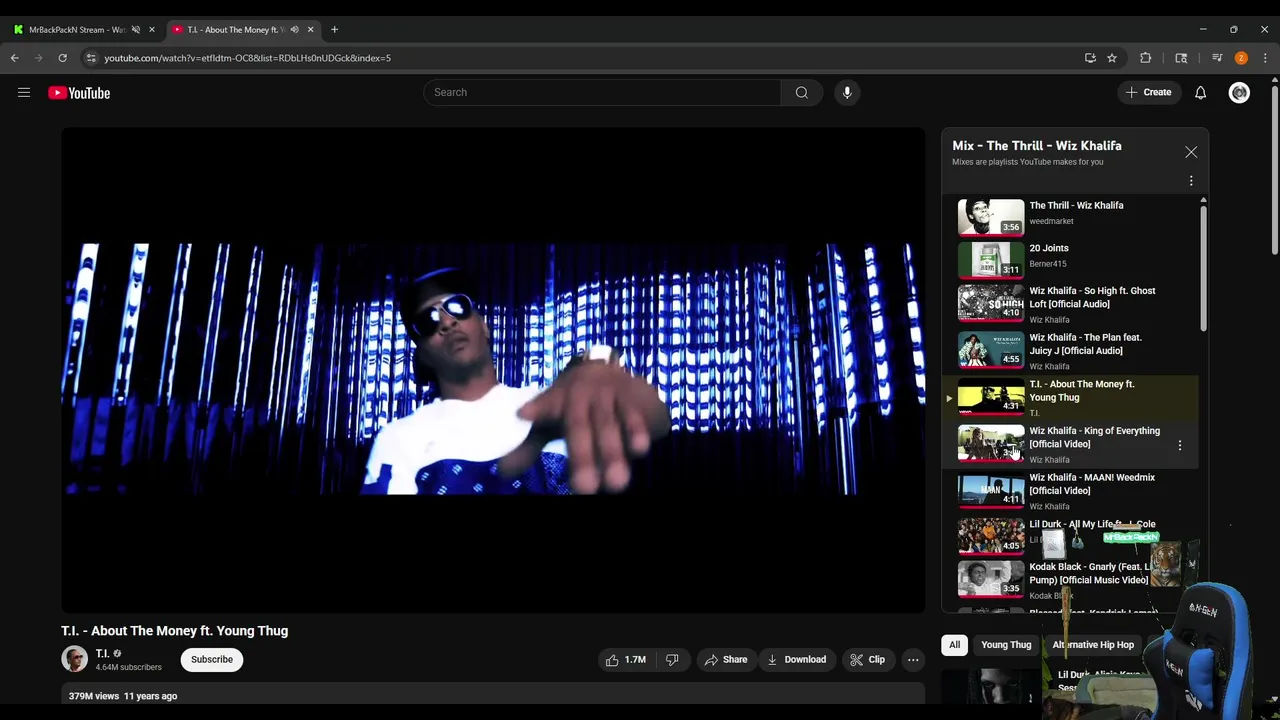Close the MrBackPackN Stream tab
Viewport: 1280px width, 720px height.
152,30
